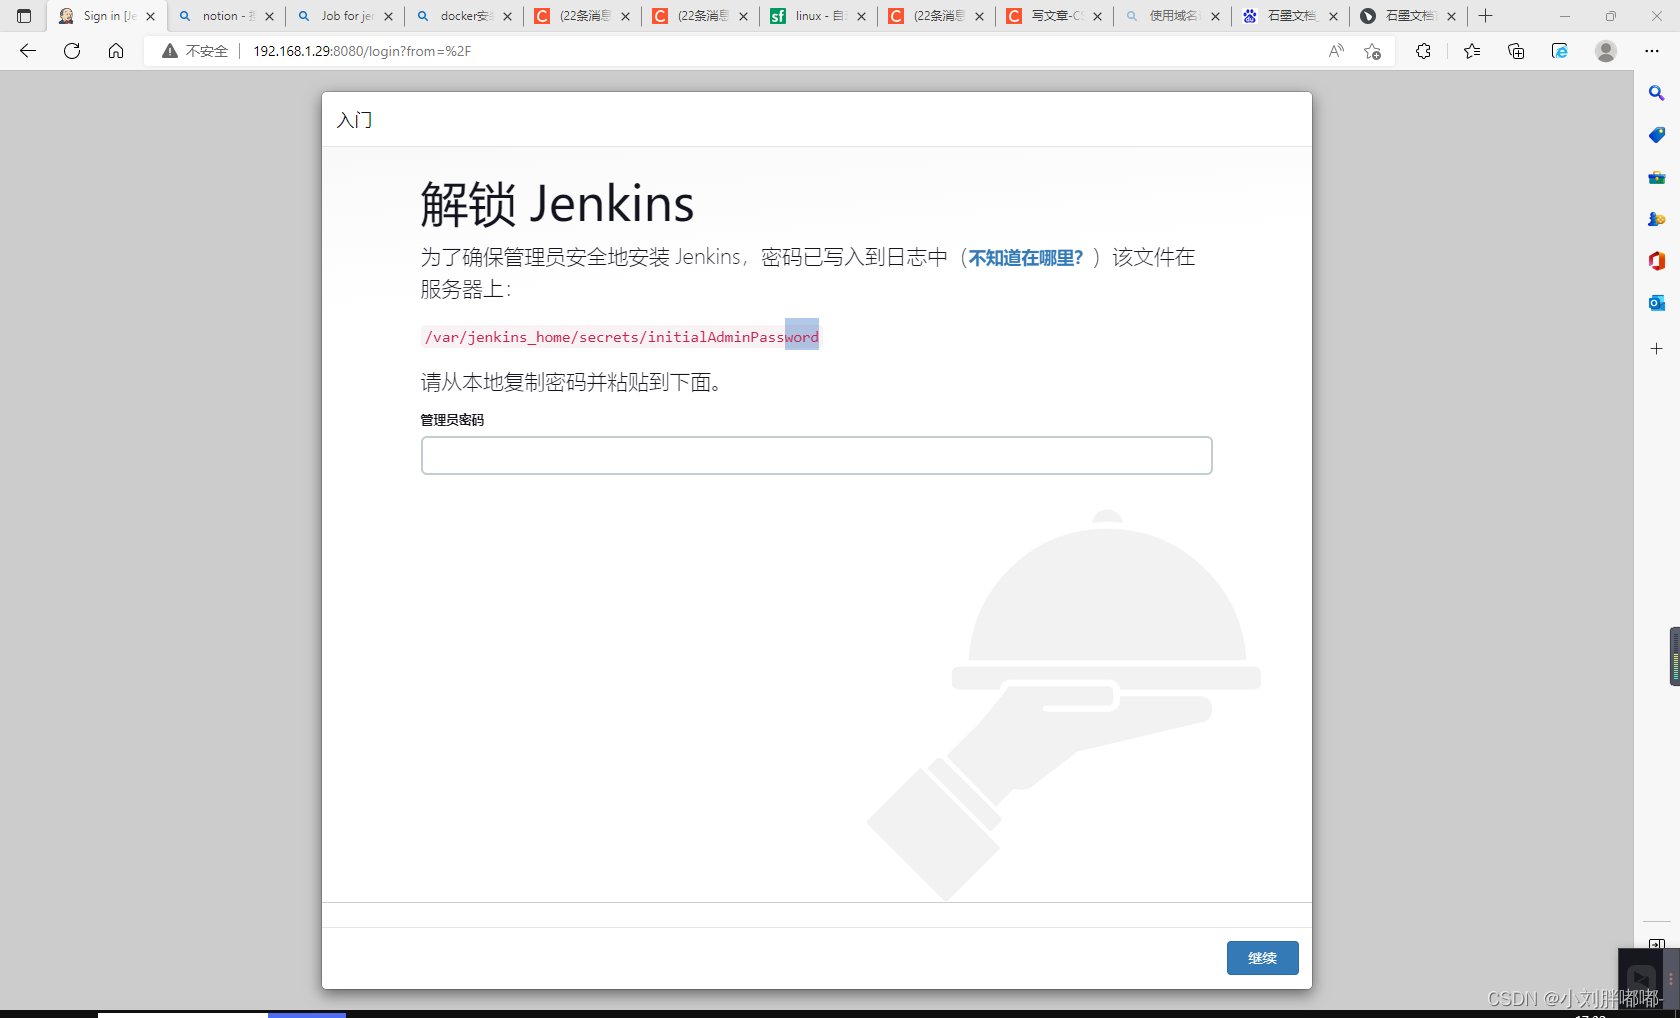The height and width of the screenshot is (1018, 1680).
Task: Click the refresh page icon
Action: click(x=71, y=51)
